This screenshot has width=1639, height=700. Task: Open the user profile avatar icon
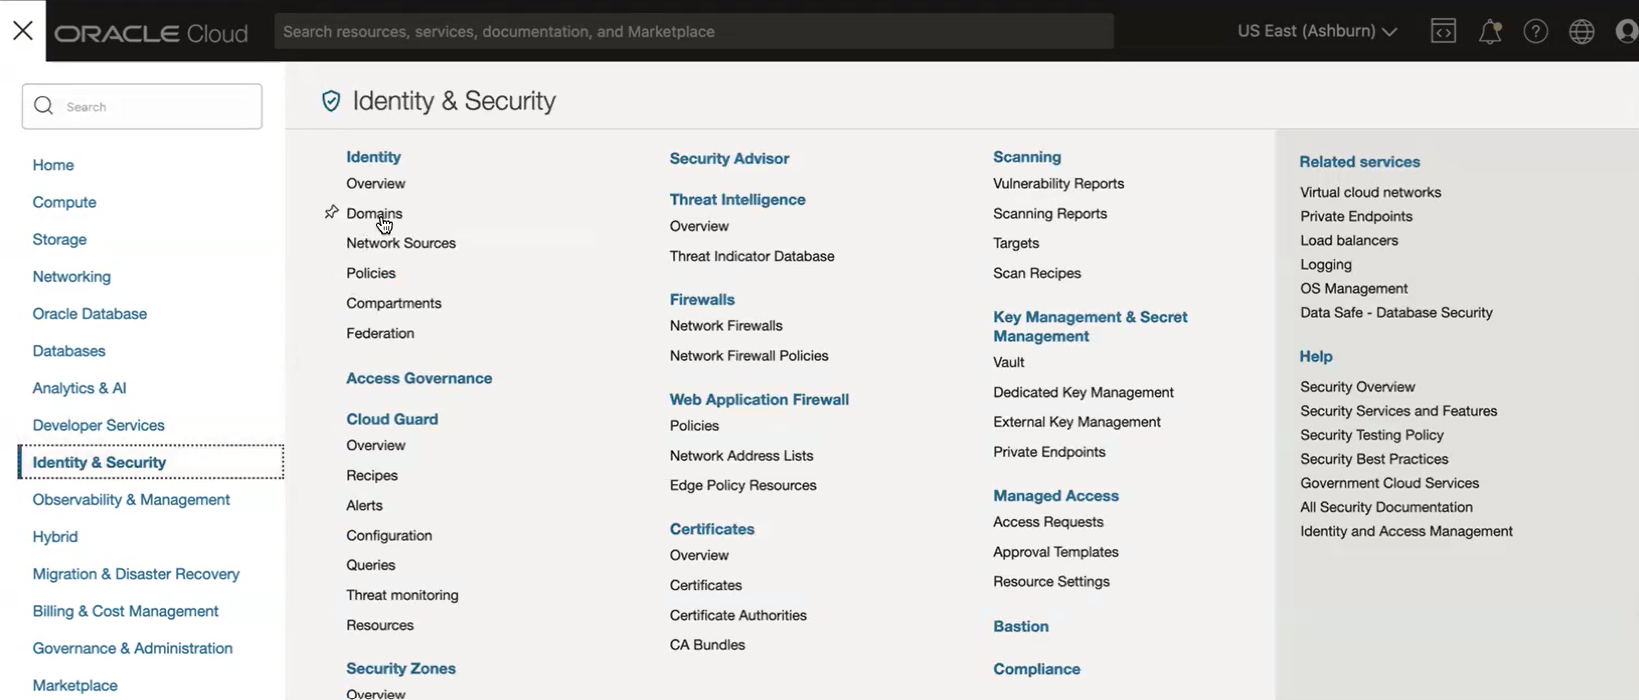click(x=1627, y=32)
